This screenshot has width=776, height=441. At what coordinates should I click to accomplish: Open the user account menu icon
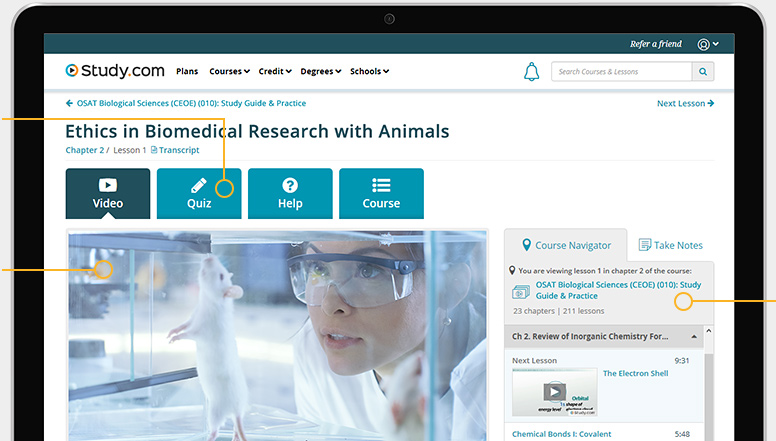click(708, 44)
